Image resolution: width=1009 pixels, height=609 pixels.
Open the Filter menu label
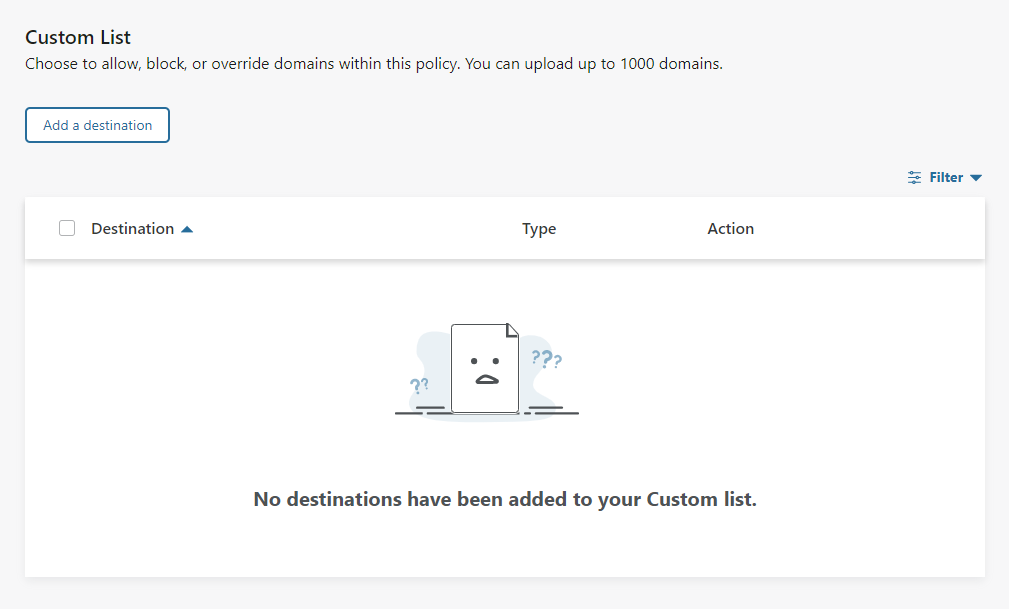click(946, 177)
